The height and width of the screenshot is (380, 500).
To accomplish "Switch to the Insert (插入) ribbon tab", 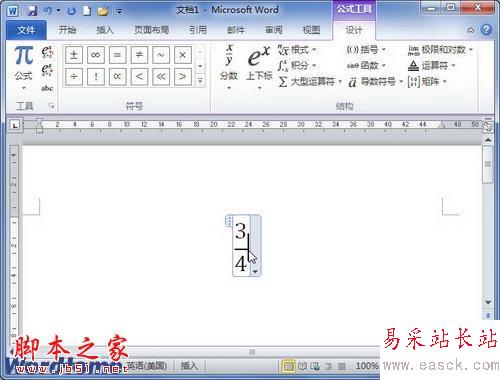I will click(x=105, y=30).
